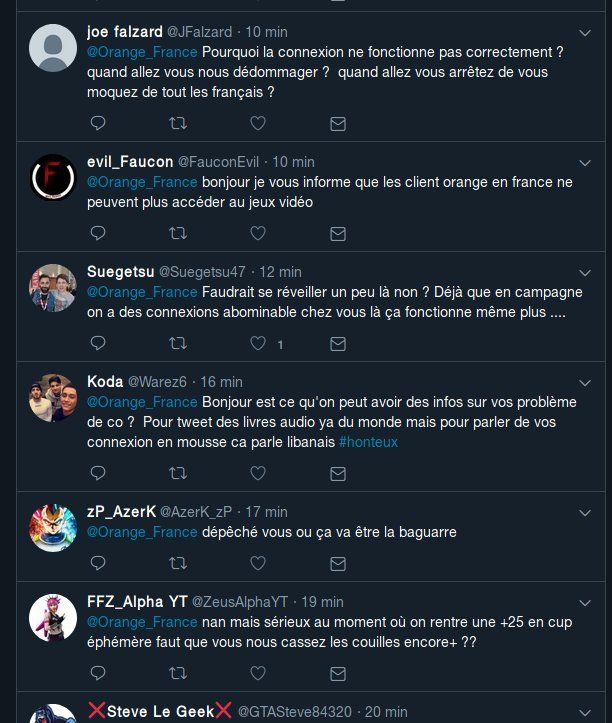Retweet joe falzard's tweet
The image size is (612, 723).
click(x=178, y=123)
